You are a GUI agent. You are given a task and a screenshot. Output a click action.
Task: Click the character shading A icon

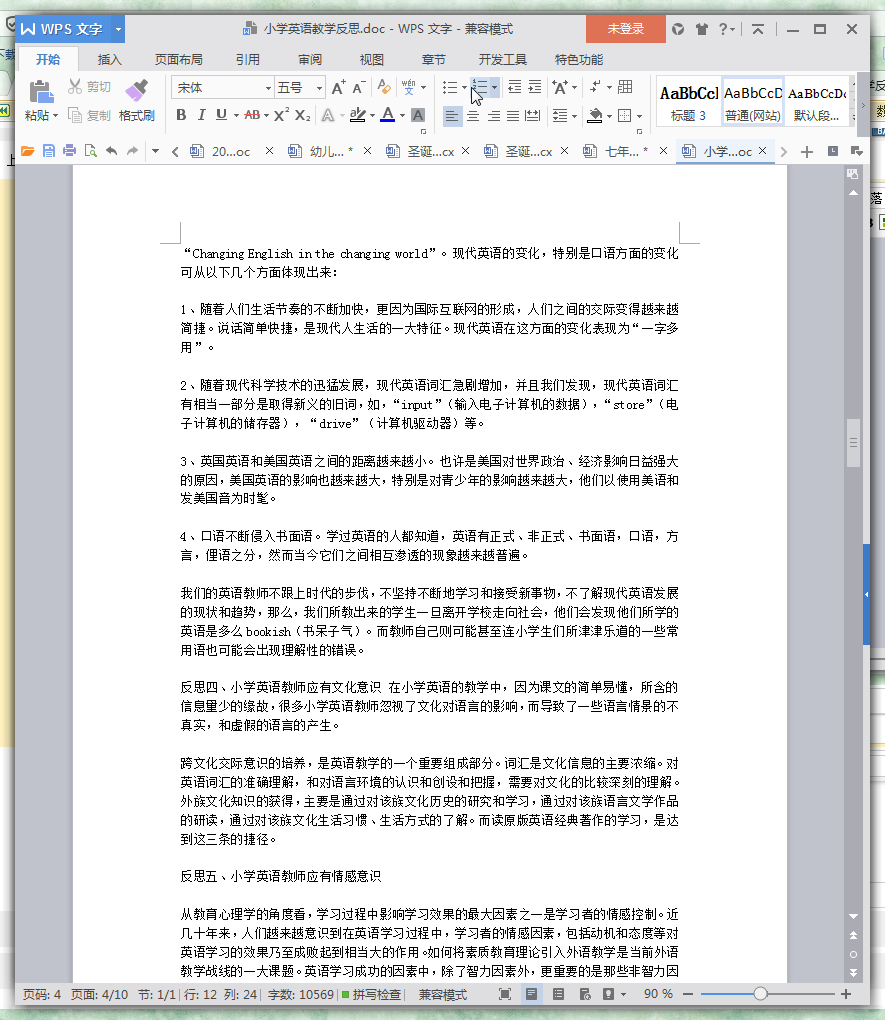pos(418,116)
